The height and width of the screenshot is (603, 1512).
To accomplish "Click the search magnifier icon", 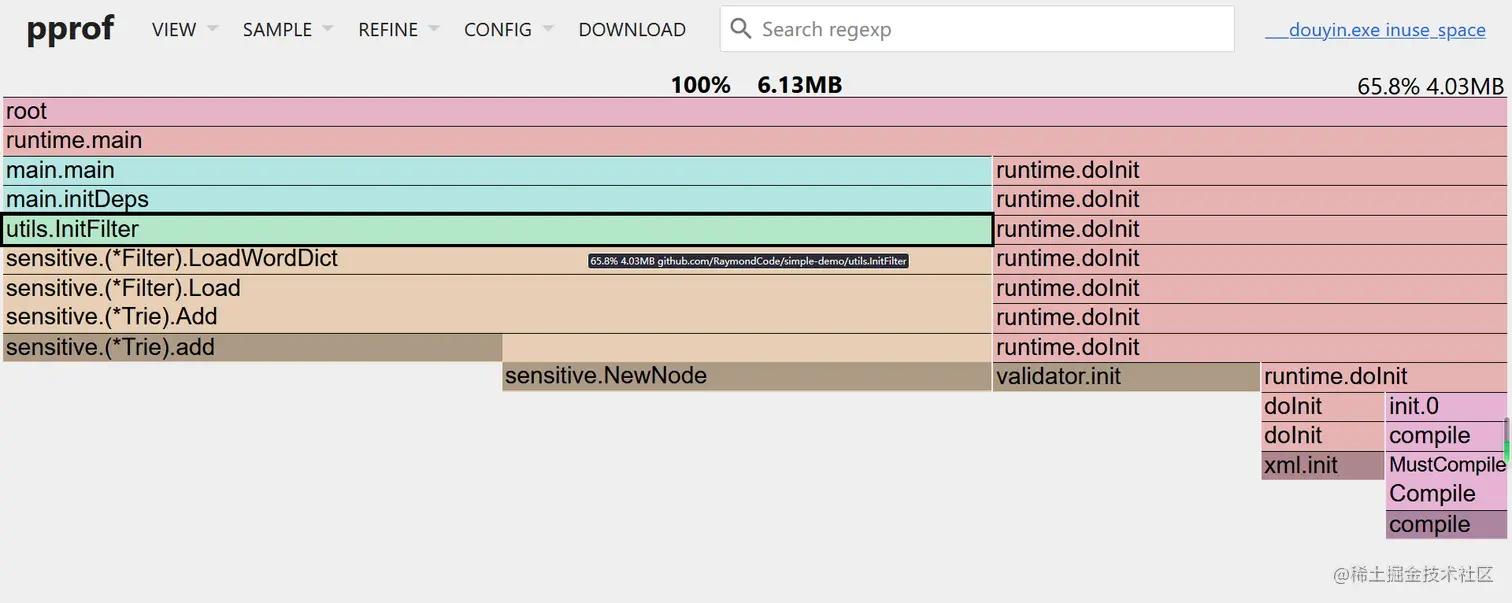I will click(x=741, y=29).
